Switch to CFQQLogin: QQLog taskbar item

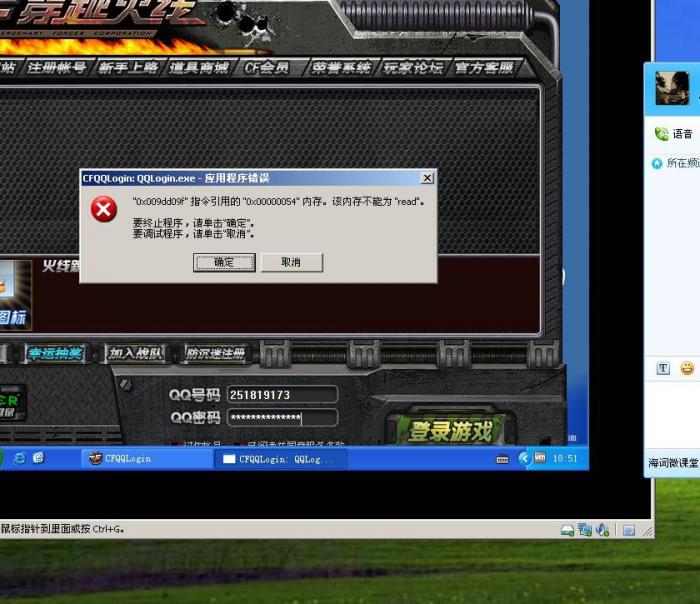(280, 458)
